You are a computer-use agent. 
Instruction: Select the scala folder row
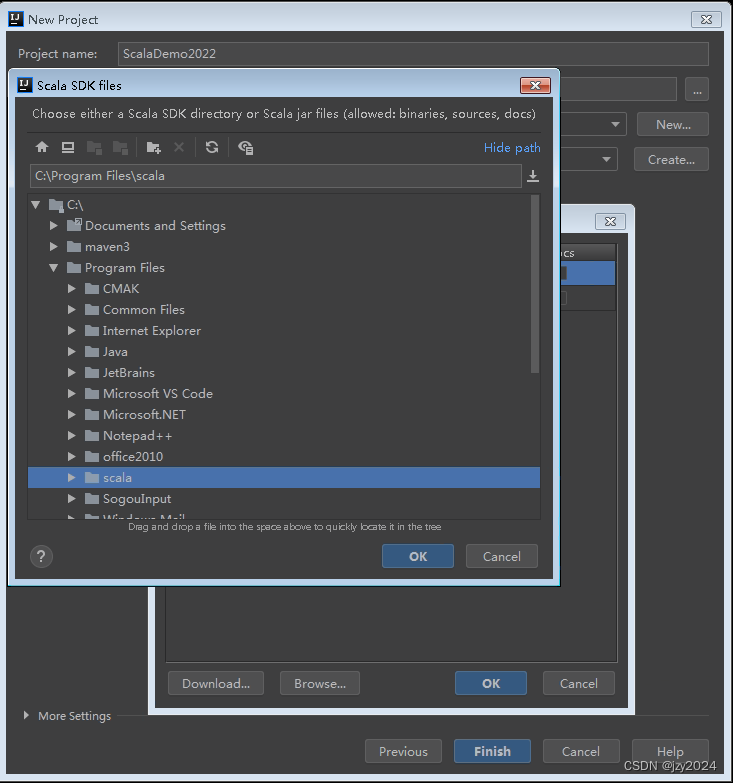[x=284, y=477]
